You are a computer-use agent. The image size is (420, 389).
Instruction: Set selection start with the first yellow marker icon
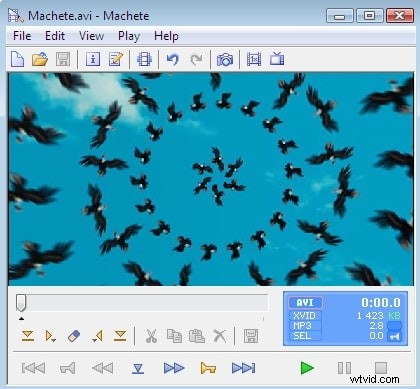(x=28, y=336)
